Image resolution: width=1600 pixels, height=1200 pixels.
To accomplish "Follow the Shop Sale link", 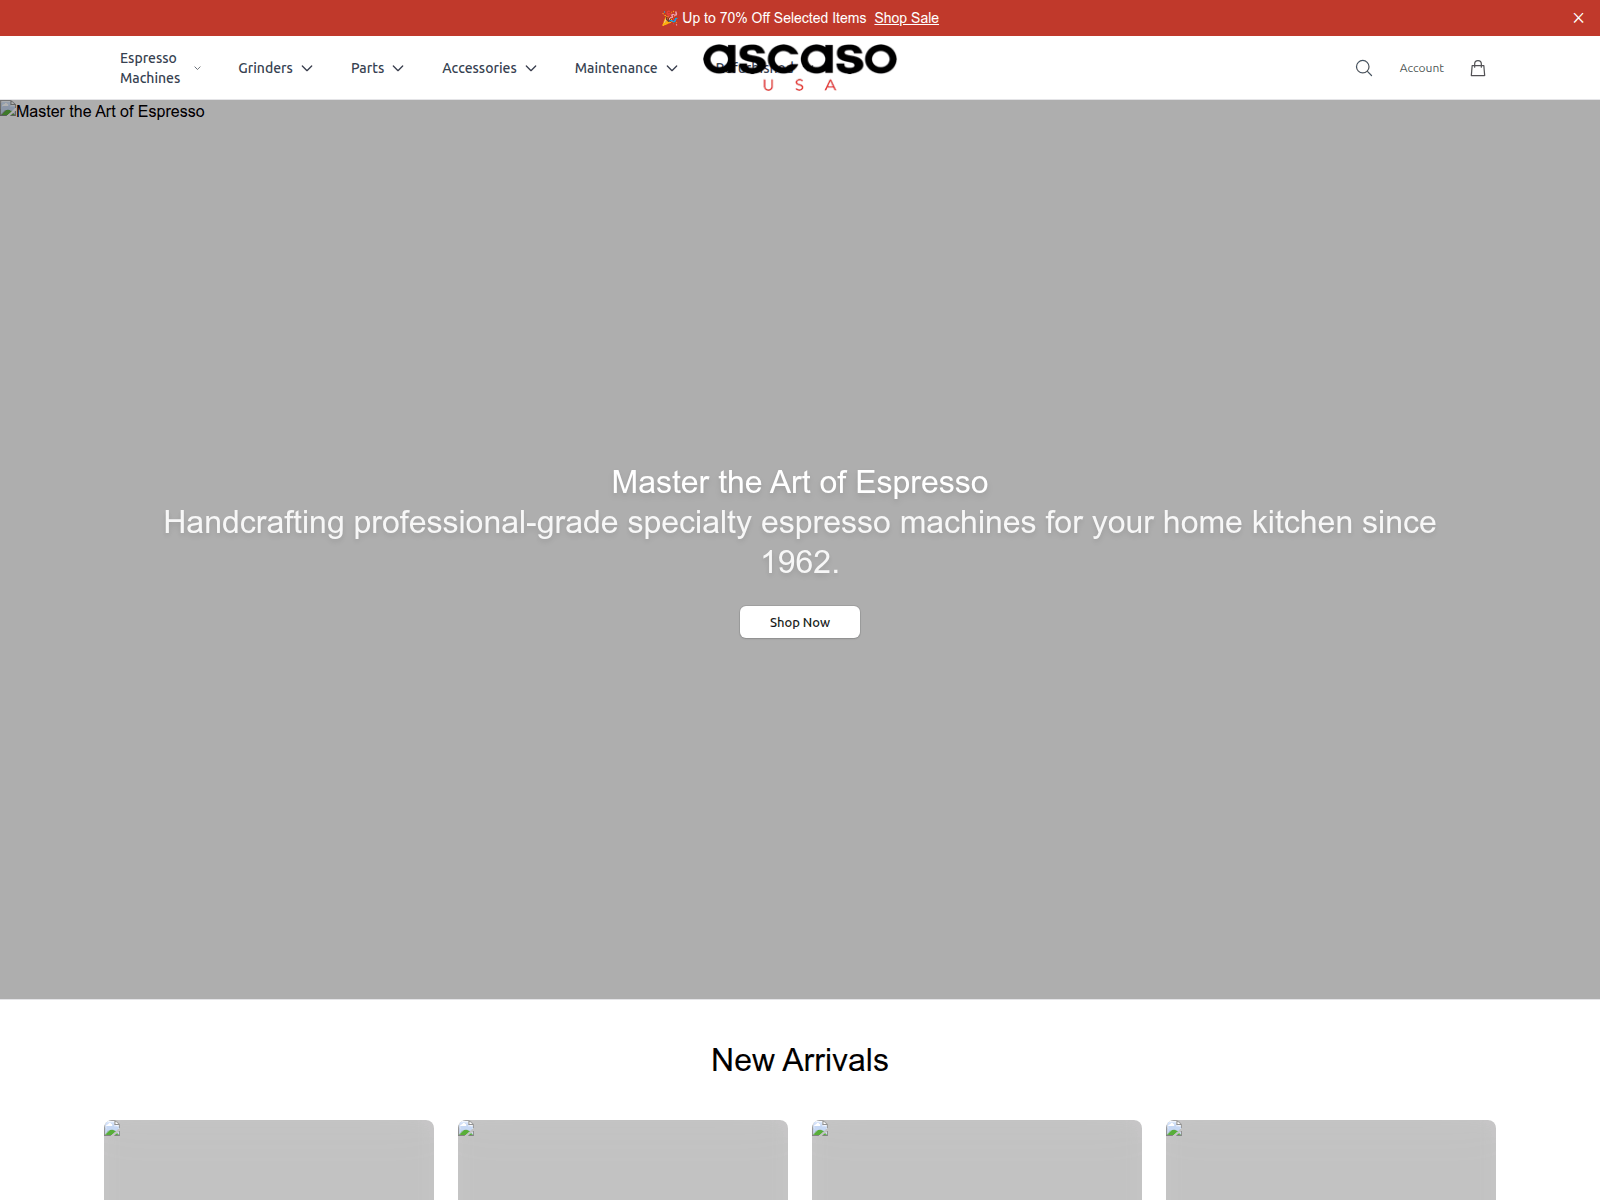I will (x=906, y=18).
